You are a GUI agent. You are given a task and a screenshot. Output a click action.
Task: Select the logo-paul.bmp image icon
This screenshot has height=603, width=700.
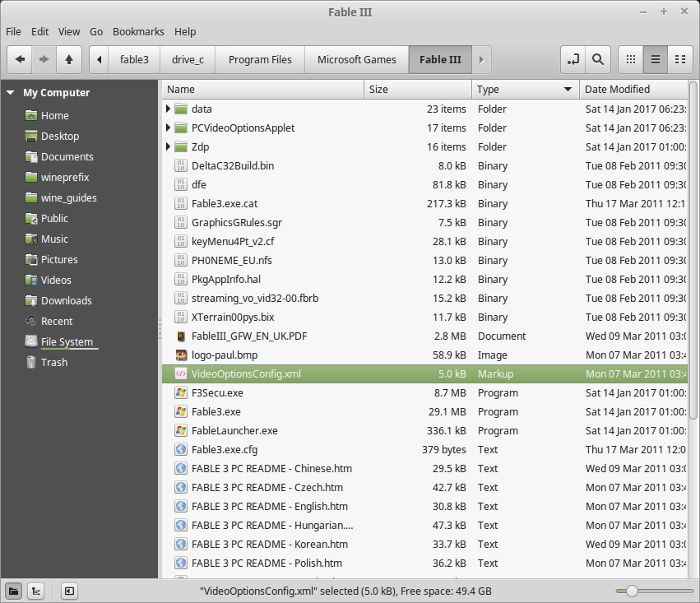click(180, 355)
